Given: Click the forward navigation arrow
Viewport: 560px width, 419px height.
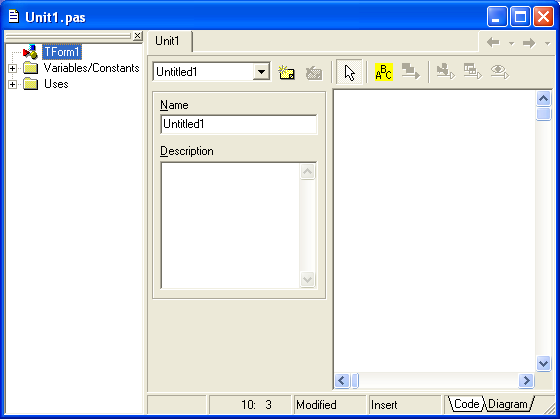Looking at the screenshot, I should coord(529,43).
